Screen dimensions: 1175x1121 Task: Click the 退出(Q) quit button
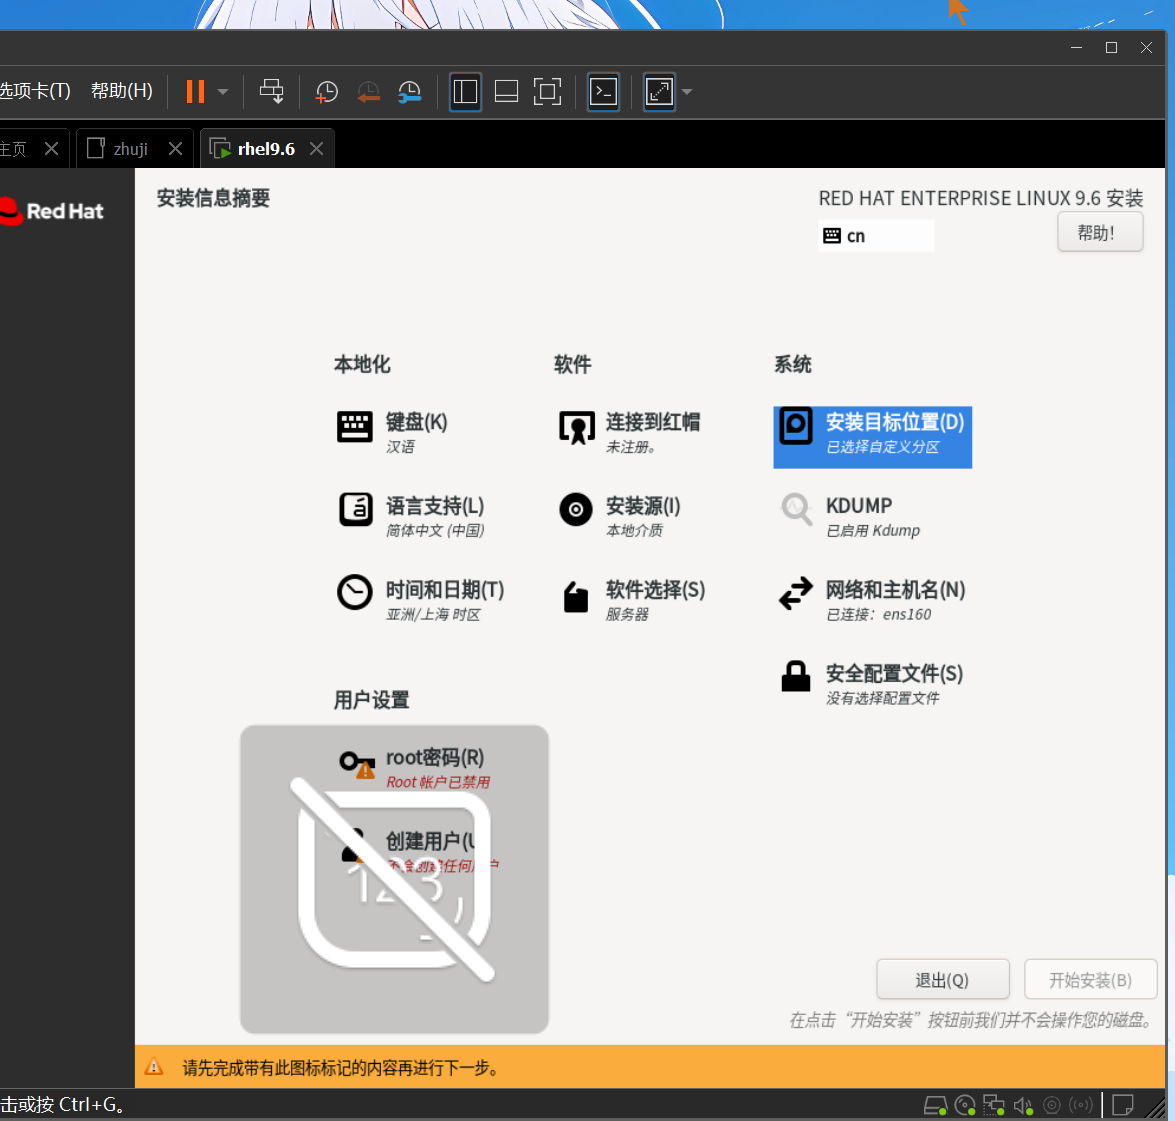pyautogui.click(x=943, y=979)
